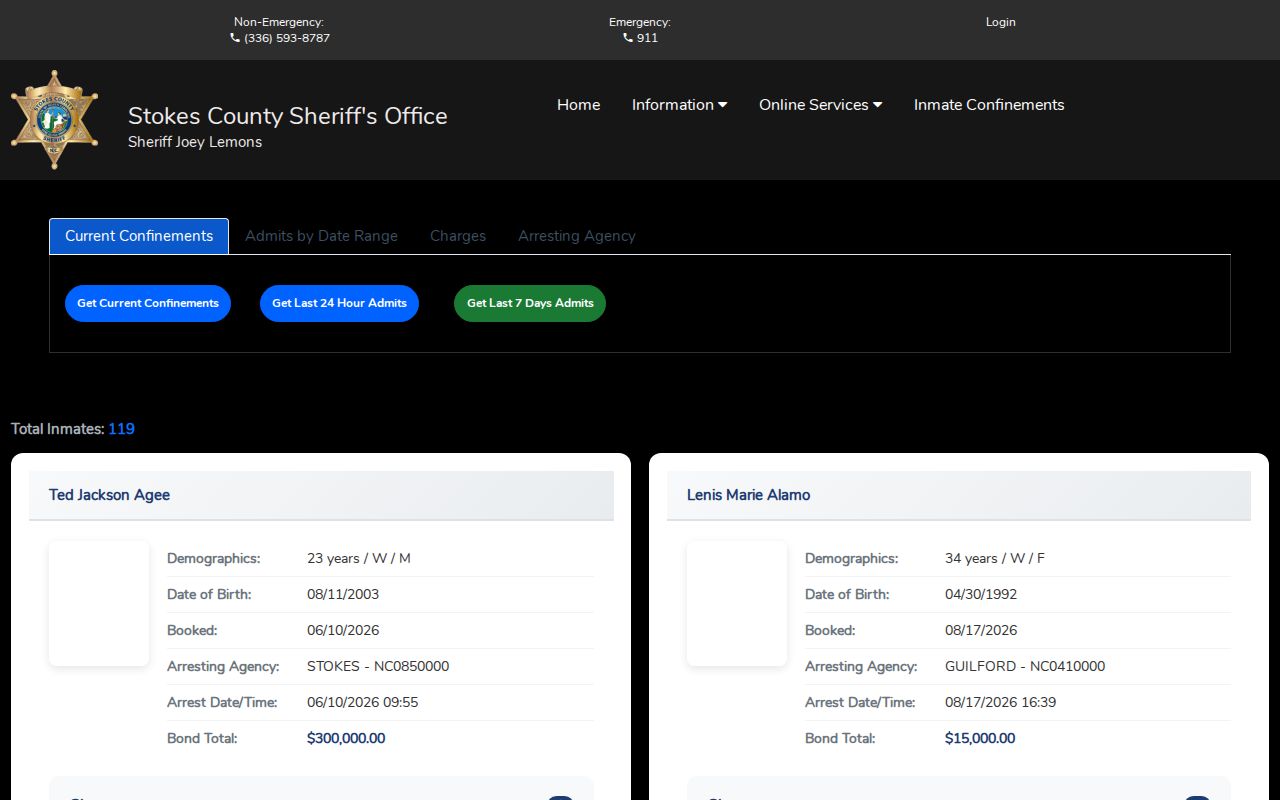The height and width of the screenshot is (800, 1280).
Task: Click arresting agency STOKES - NC0850000
Action: pos(378,666)
